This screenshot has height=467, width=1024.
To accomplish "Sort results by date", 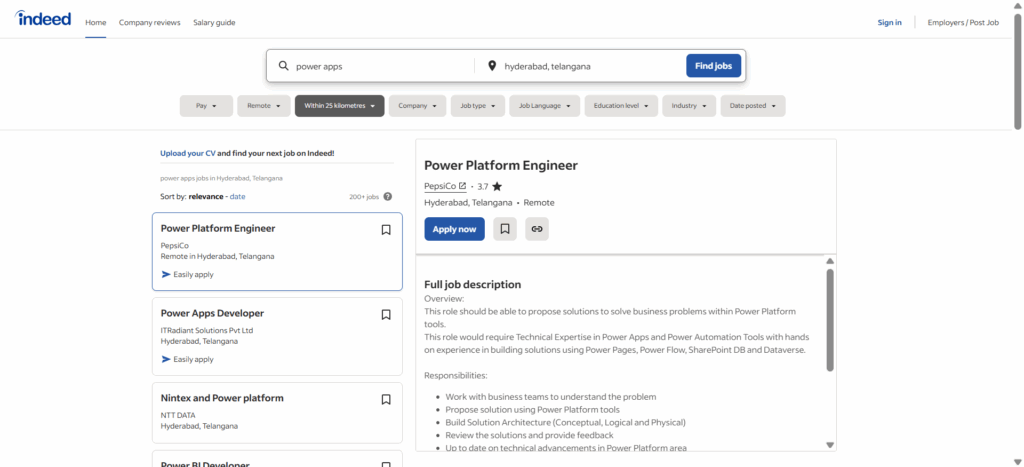I will click(238, 196).
